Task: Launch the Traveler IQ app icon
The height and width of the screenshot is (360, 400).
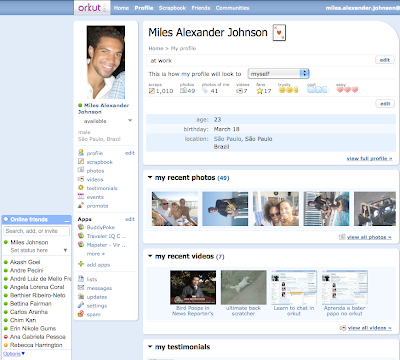Action: coord(81,236)
